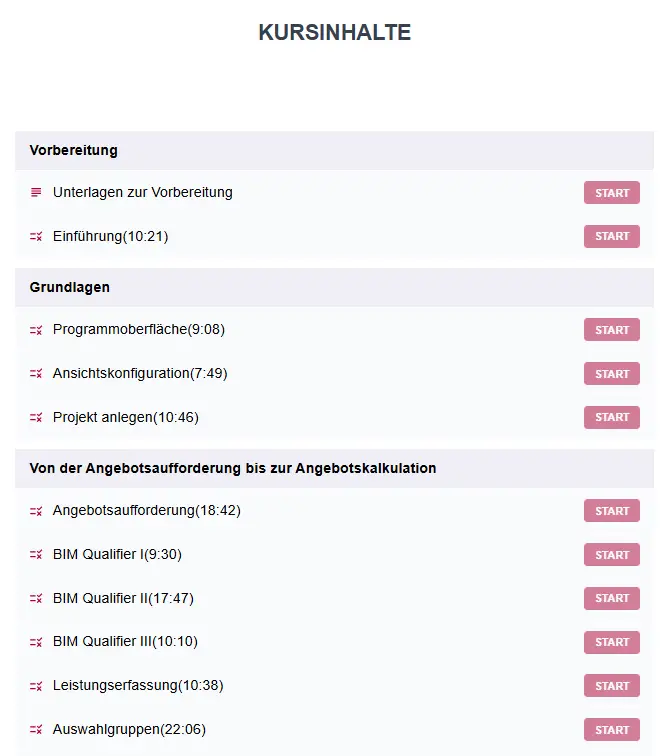Open the Projekt anlegen lesson link
The image size is (663, 756).
pos(126,418)
